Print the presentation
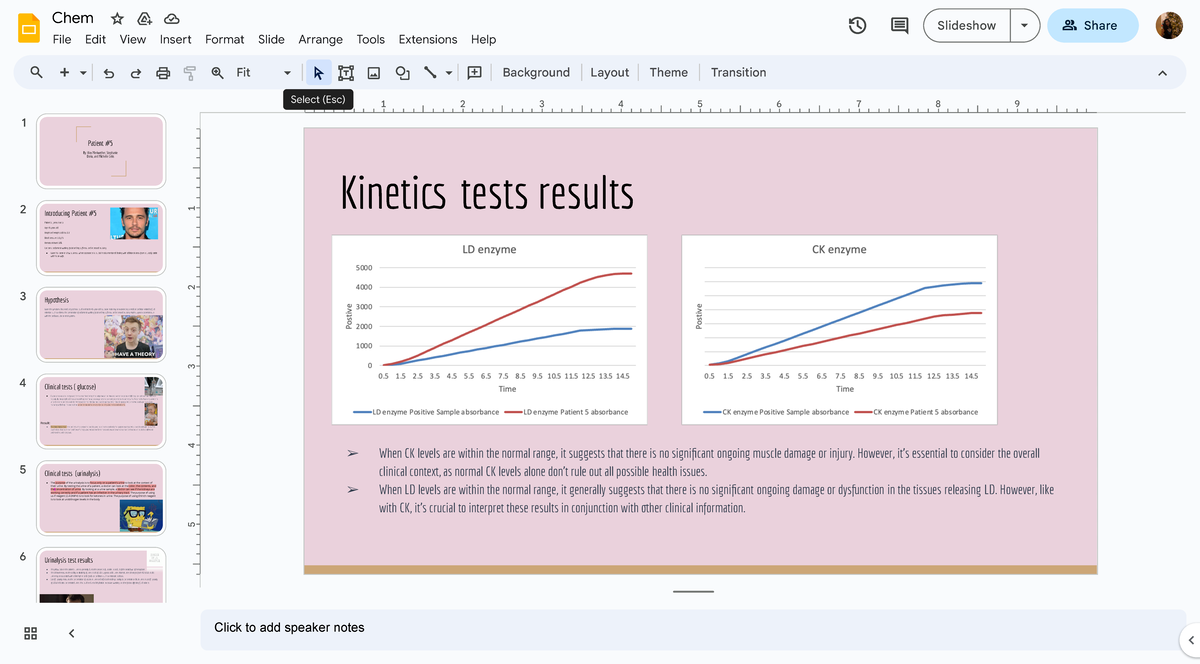Viewport: 1200px width, 664px height. click(x=162, y=72)
